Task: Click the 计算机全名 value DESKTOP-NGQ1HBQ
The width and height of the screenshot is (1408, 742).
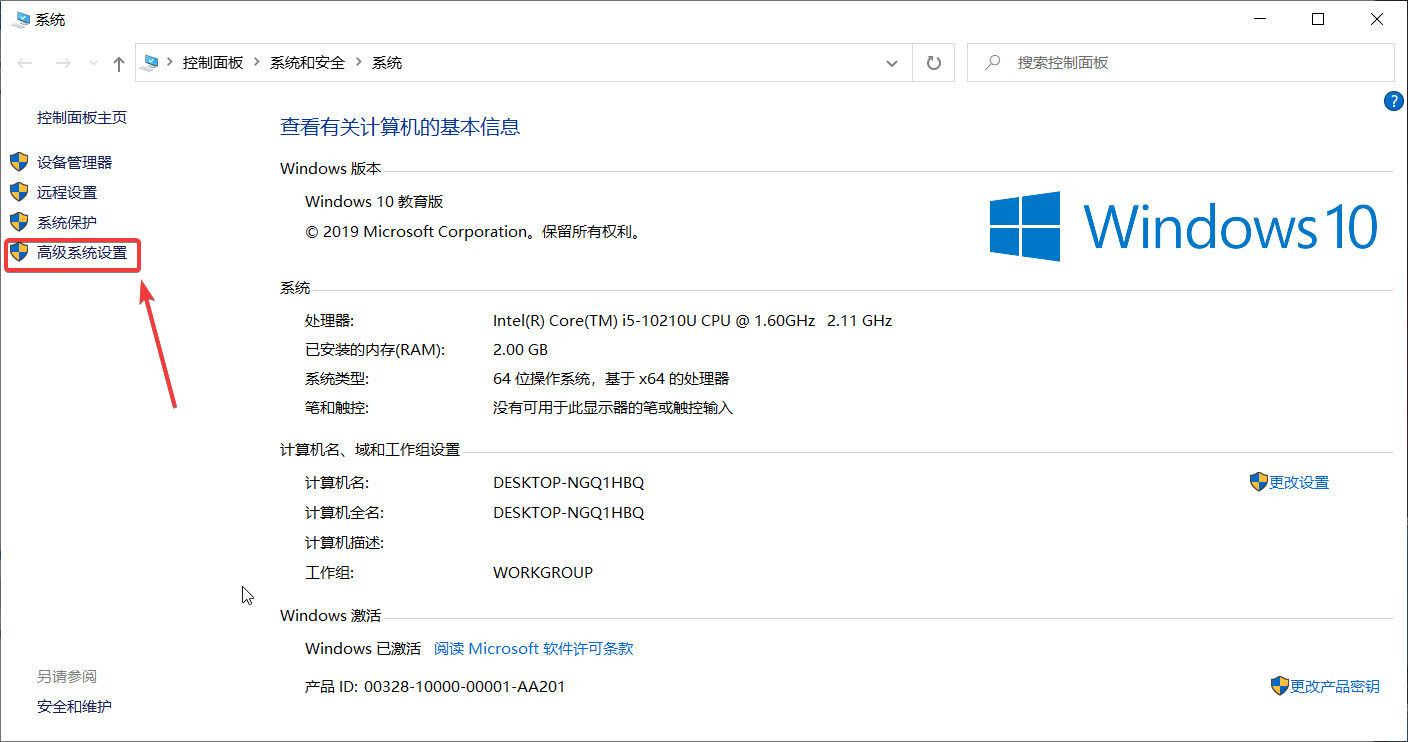Action: (x=568, y=512)
